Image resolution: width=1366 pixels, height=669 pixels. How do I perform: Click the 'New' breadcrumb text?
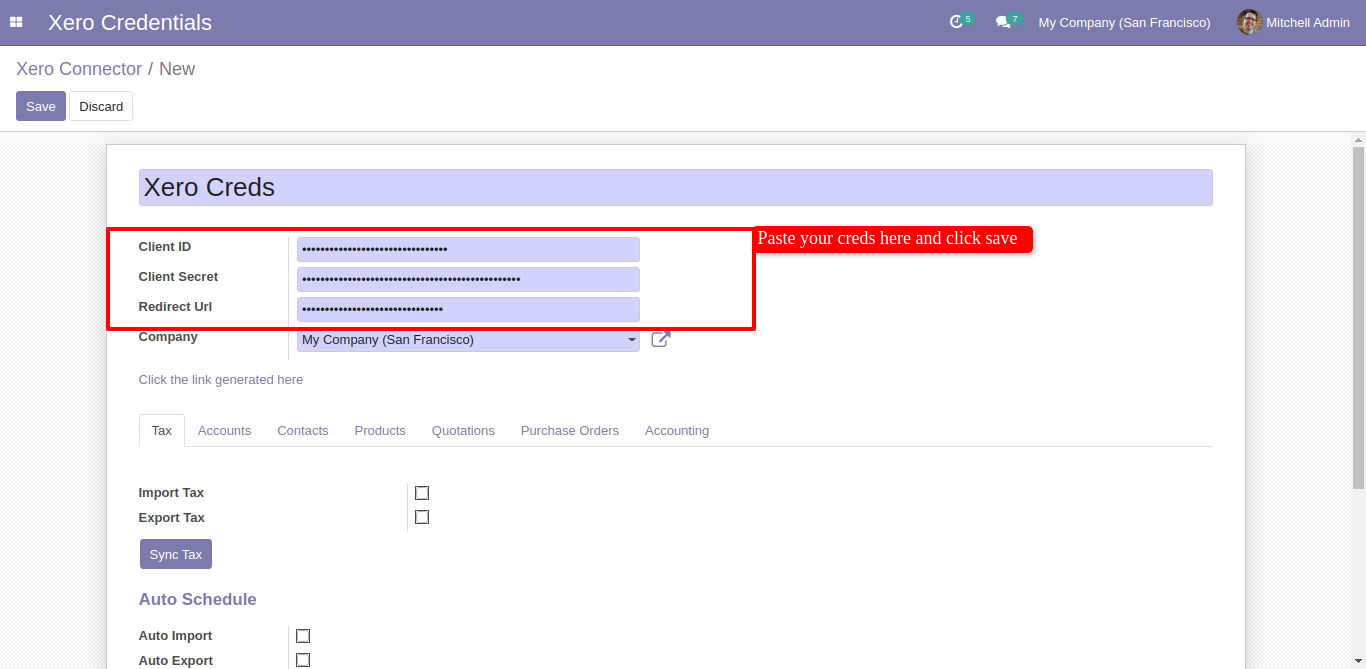pyautogui.click(x=177, y=69)
